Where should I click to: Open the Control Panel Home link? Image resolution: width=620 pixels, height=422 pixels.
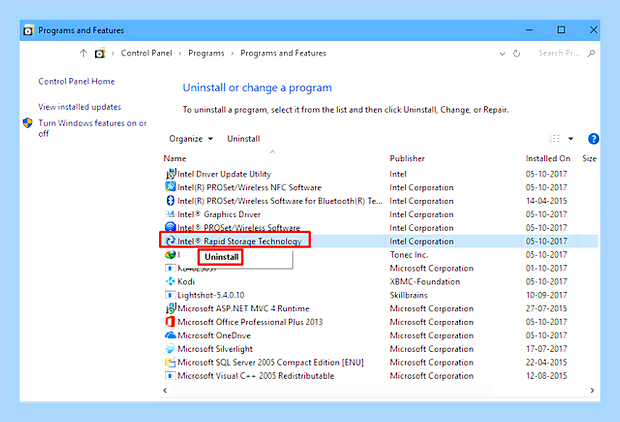[x=76, y=81]
